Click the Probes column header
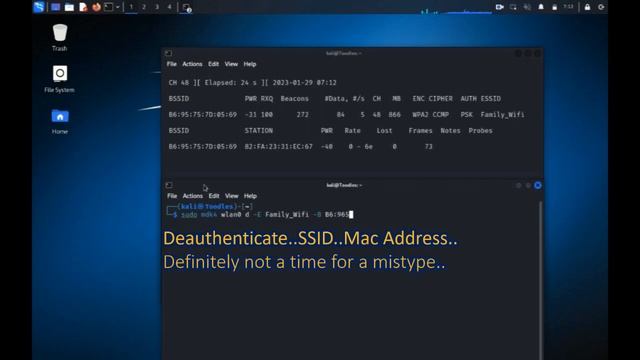 click(x=480, y=131)
